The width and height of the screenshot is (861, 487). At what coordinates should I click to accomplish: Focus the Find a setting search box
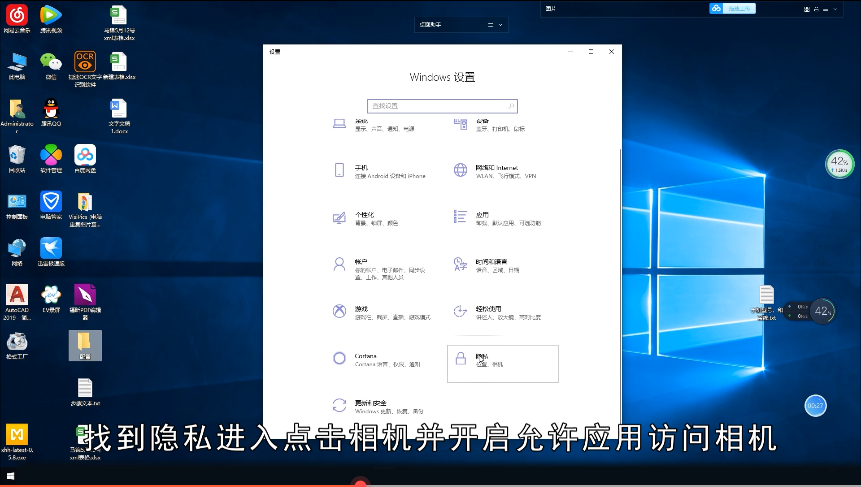tap(442, 106)
